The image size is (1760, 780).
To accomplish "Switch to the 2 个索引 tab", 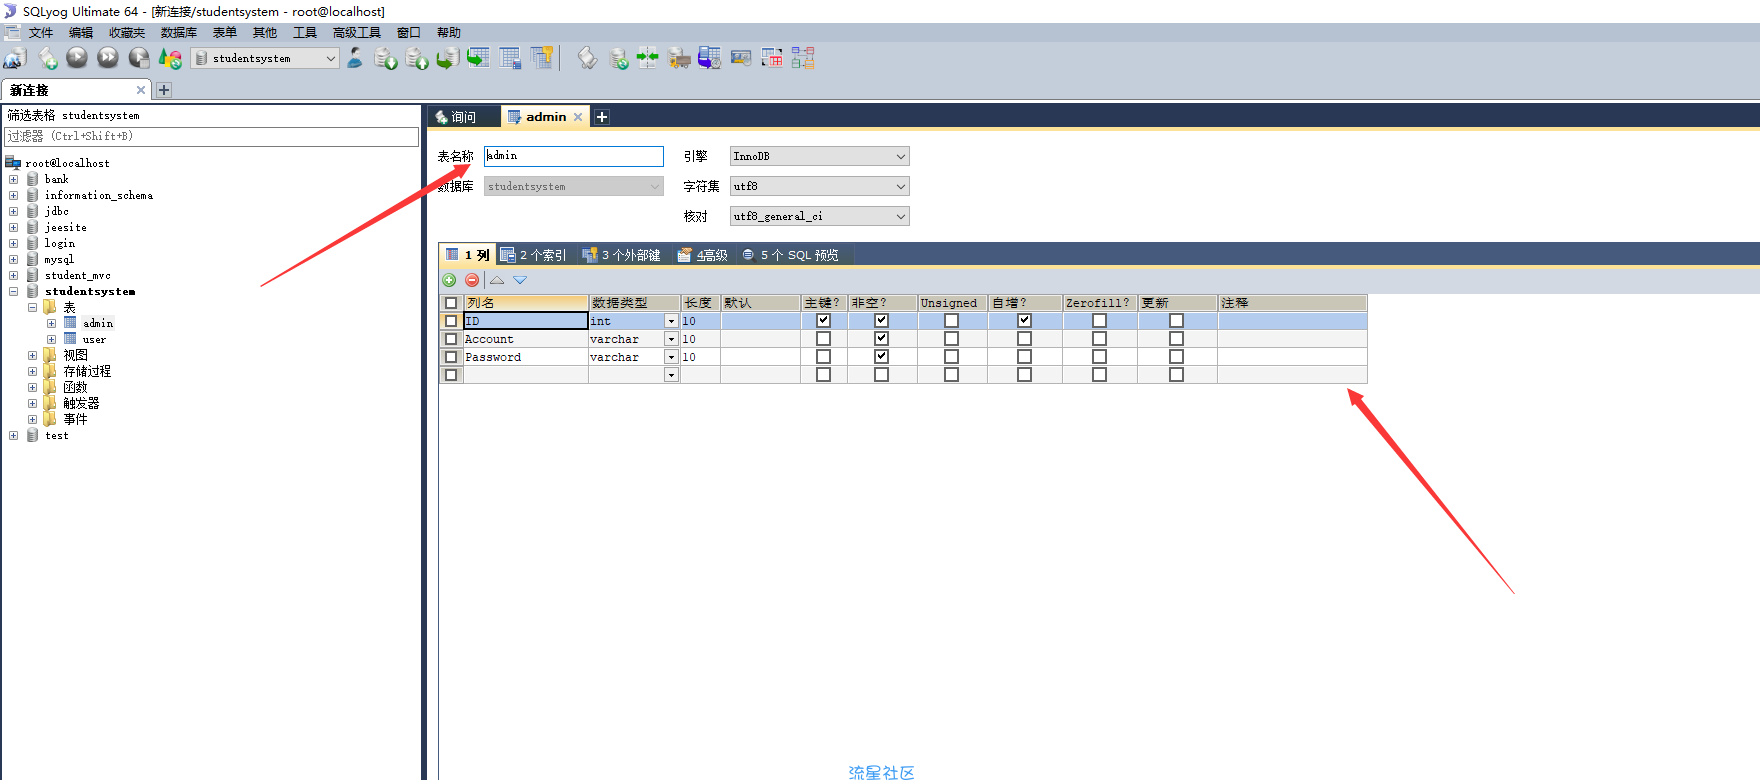I will (534, 255).
